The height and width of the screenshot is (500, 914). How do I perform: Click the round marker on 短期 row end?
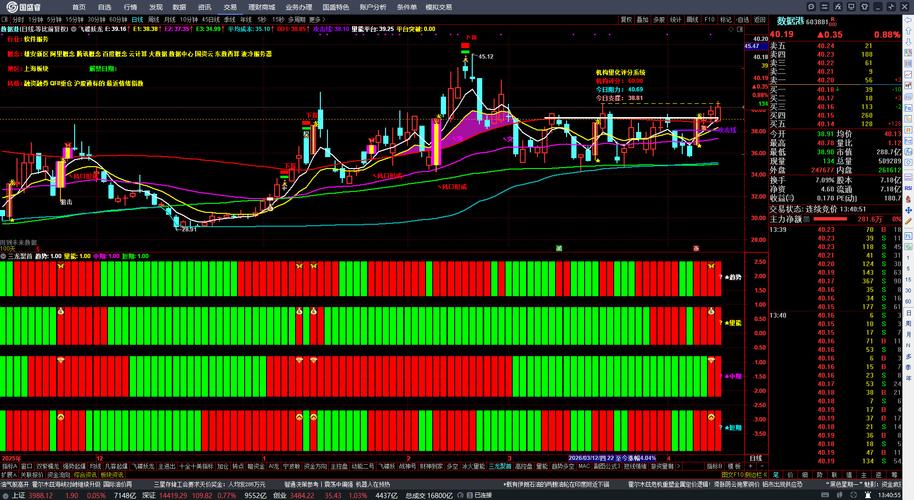point(711,417)
